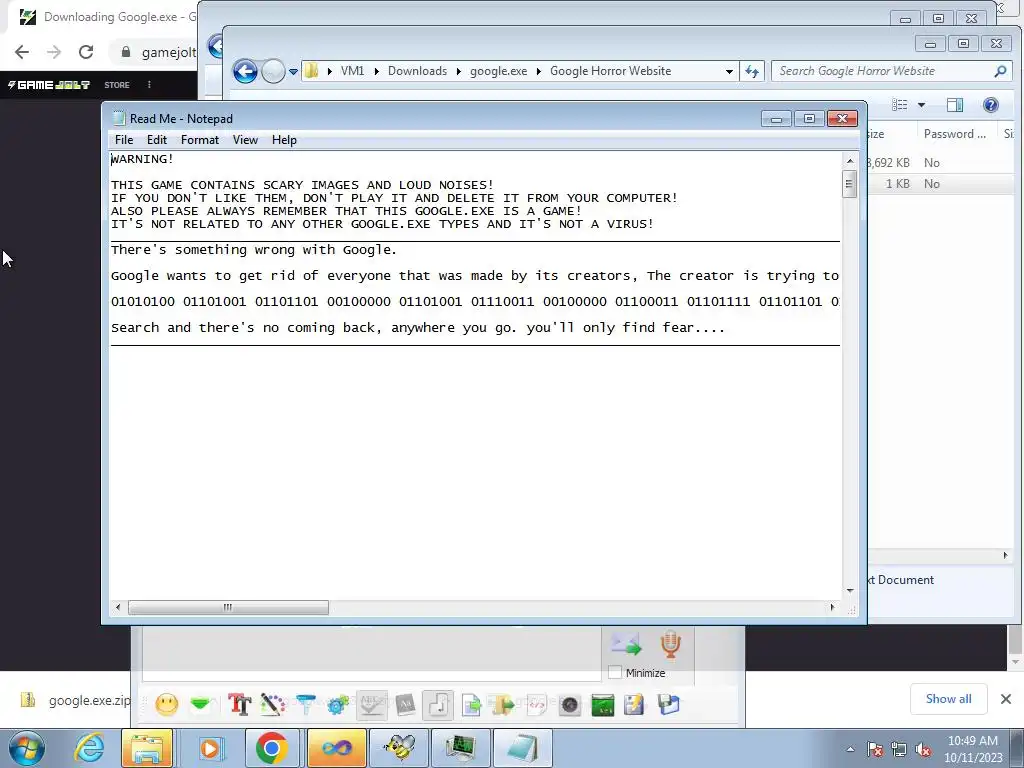Click the Notepad vertical scrollbar thumb
The height and width of the screenshot is (768, 1024).
click(x=850, y=184)
